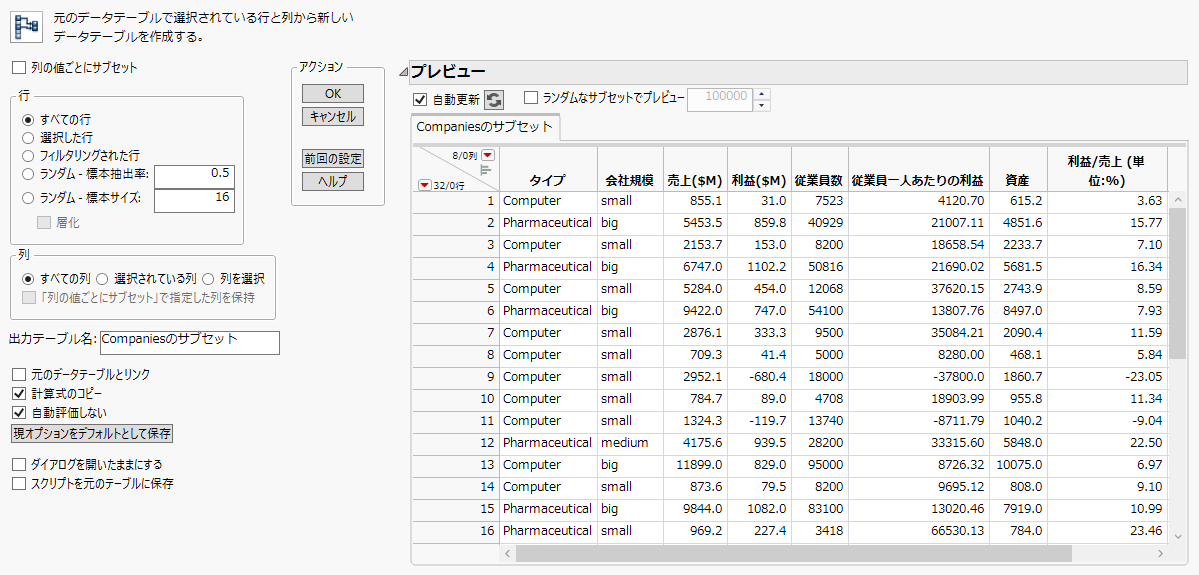The image size is (1199, 575).
Task: Click the up arrow of the preview size spinner
Action: tap(763, 94)
